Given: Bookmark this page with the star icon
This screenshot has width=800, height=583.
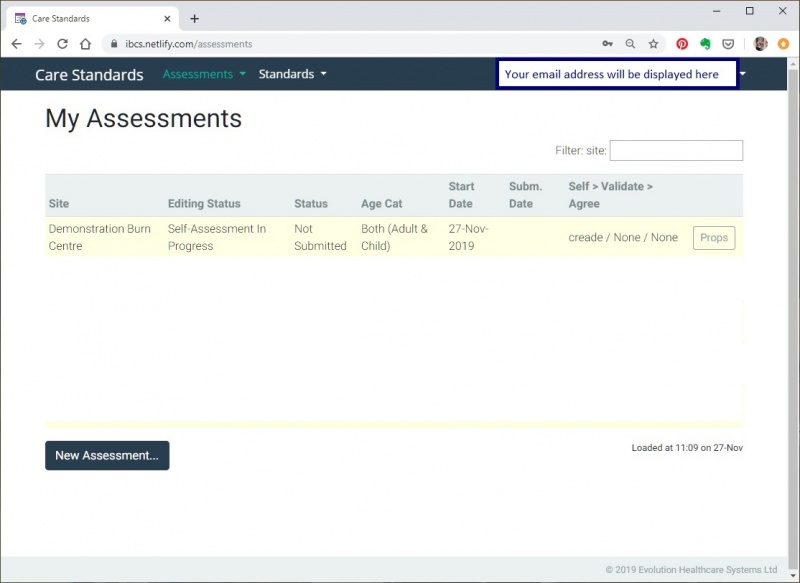Looking at the screenshot, I should point(654,44).
